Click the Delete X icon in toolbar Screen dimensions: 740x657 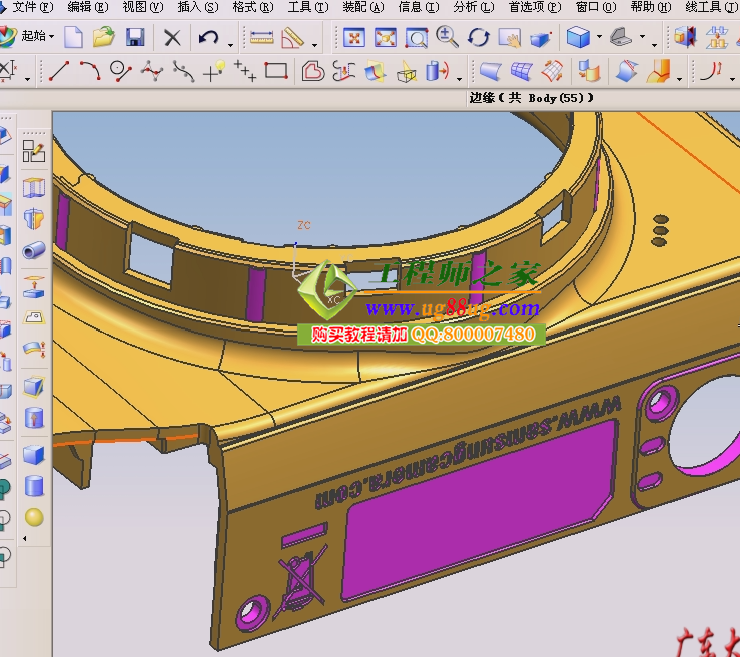pos(172,38)
